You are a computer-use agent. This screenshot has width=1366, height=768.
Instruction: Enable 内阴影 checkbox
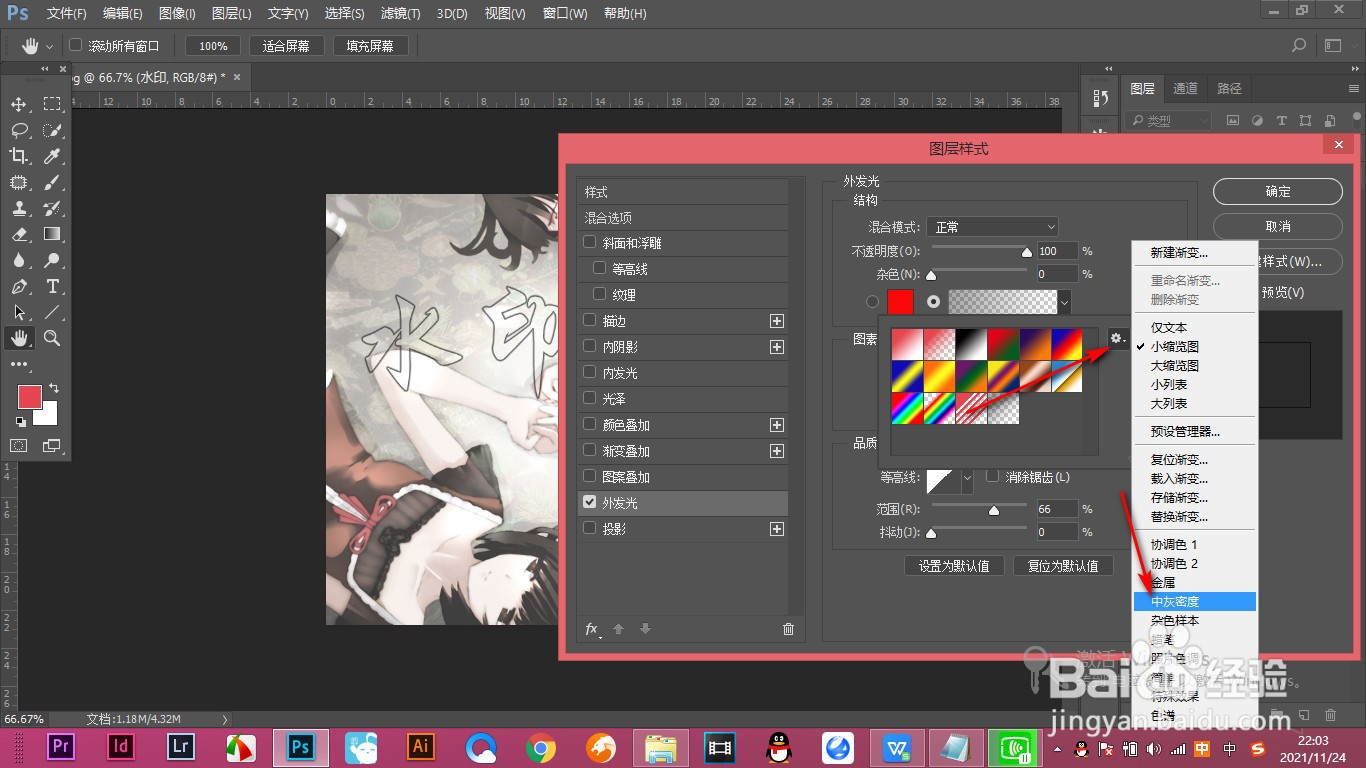[590, 347]
